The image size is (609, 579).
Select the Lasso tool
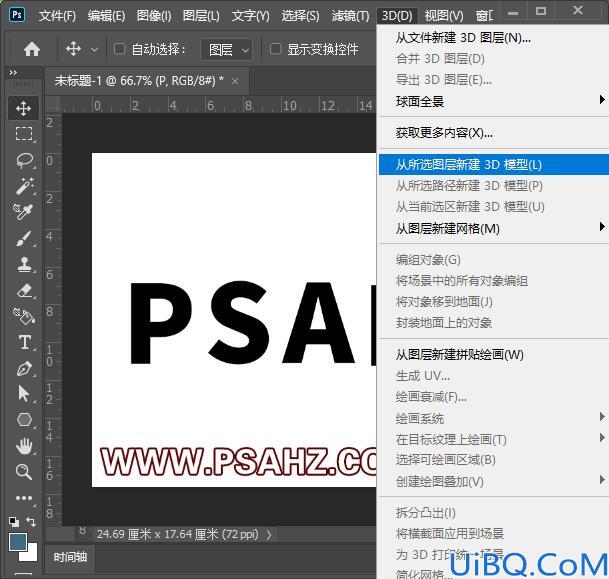[24, 160]
